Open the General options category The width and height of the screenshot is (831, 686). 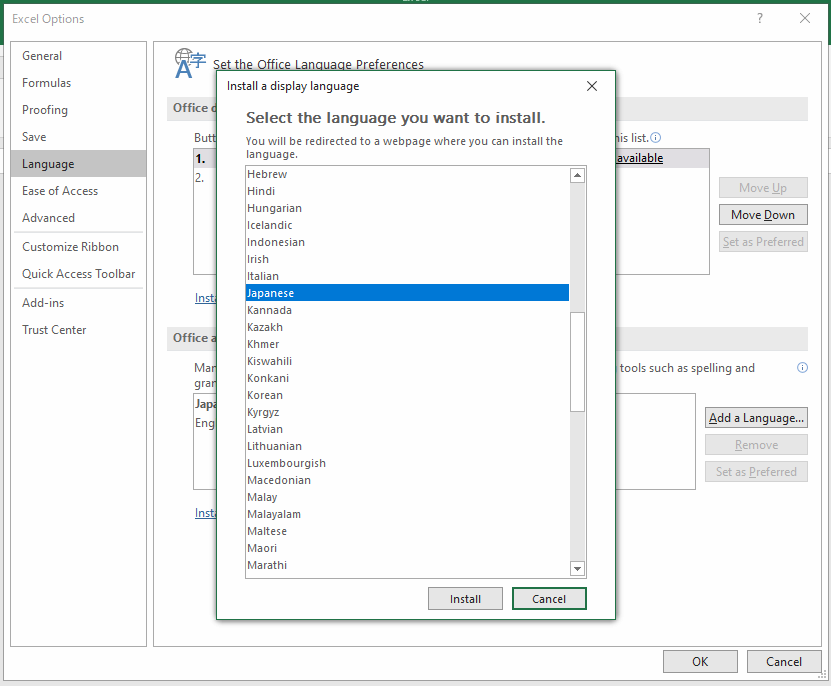point(78,56)
